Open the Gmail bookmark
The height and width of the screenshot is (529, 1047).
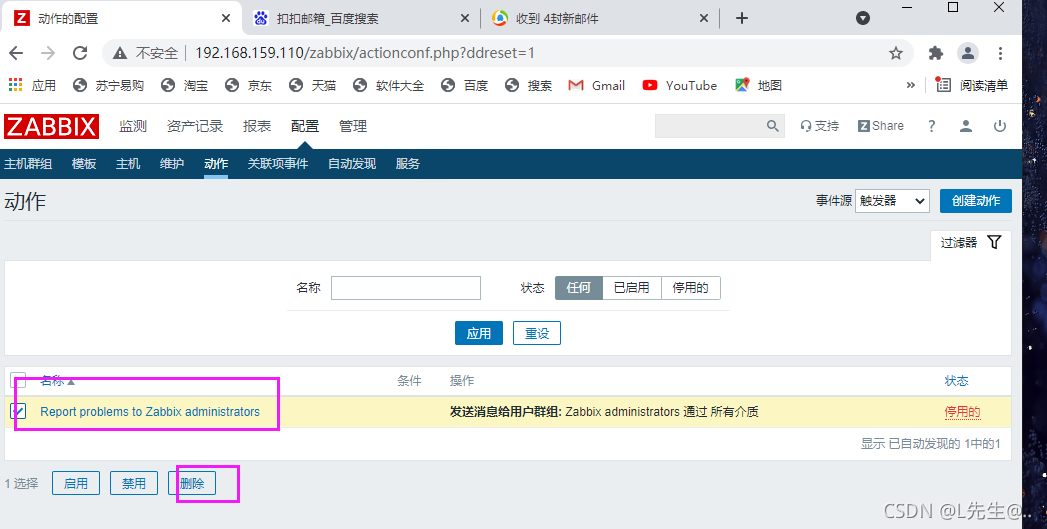(596, 85)
